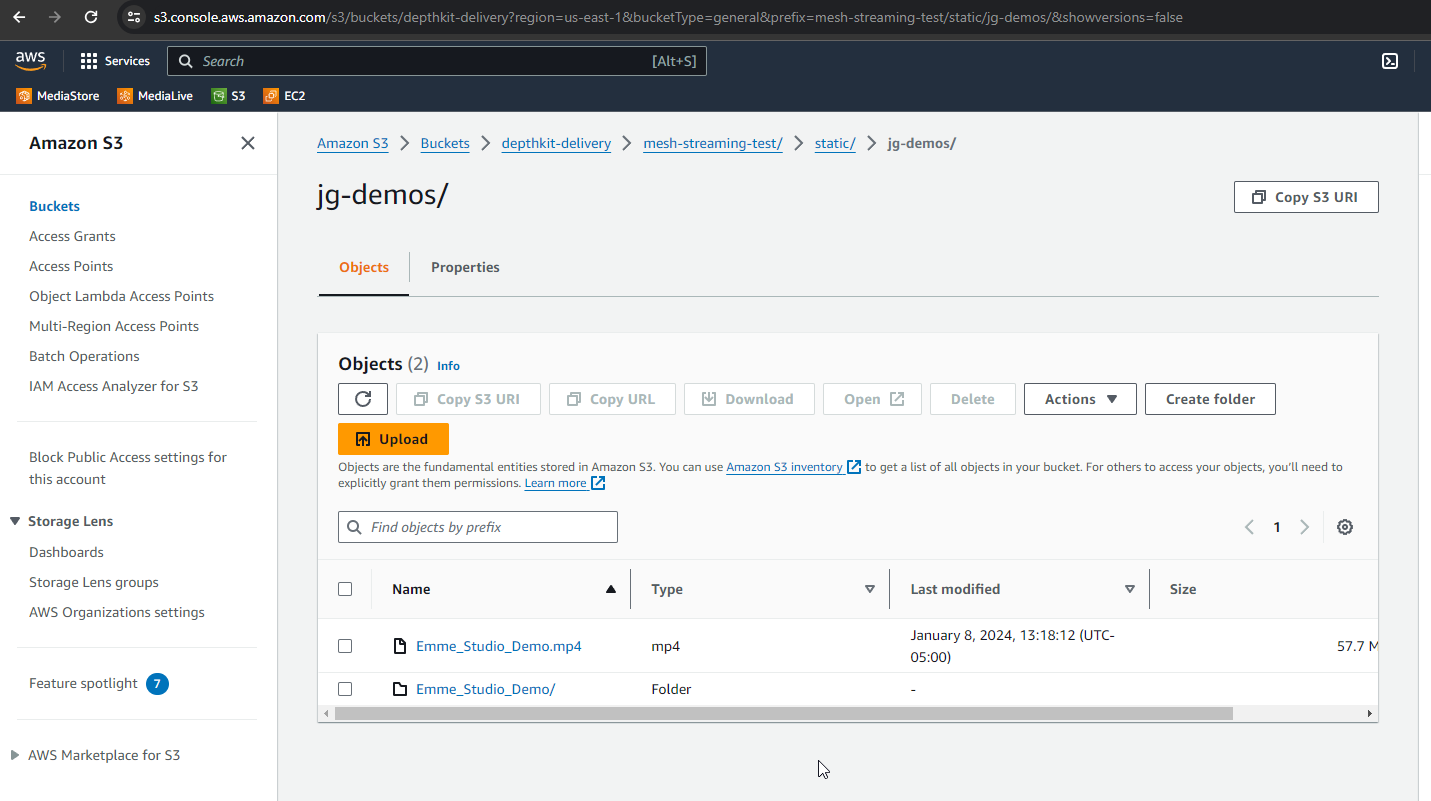Click the folder icon for Emme_Studio_Demo/
1431x801 pixels.
click(400, 689)
